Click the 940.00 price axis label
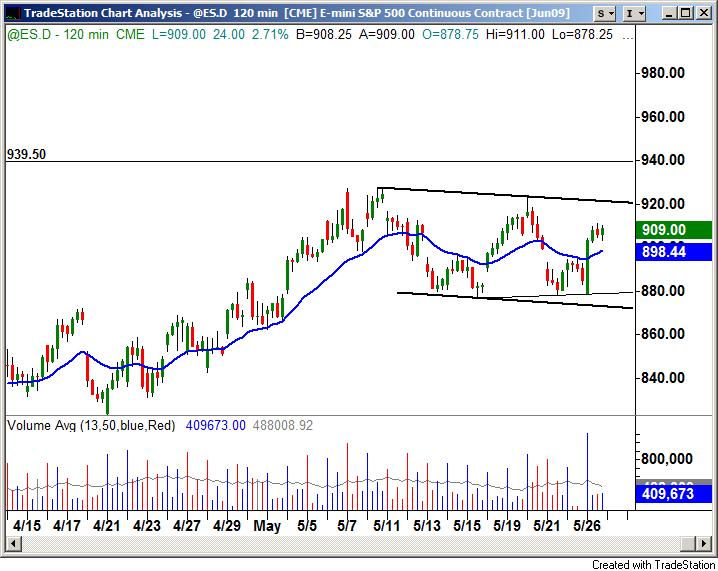 click(663, 160)
